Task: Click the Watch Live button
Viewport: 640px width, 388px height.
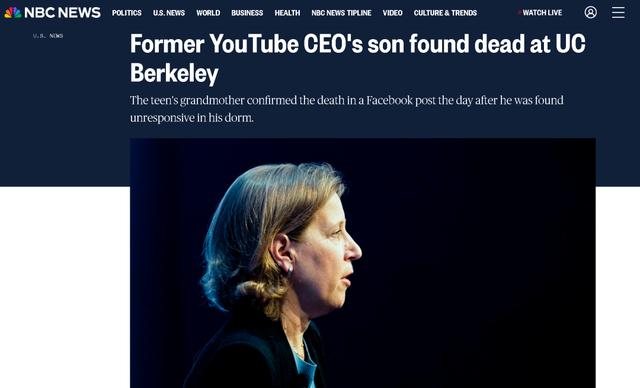Action: point(542,13)
